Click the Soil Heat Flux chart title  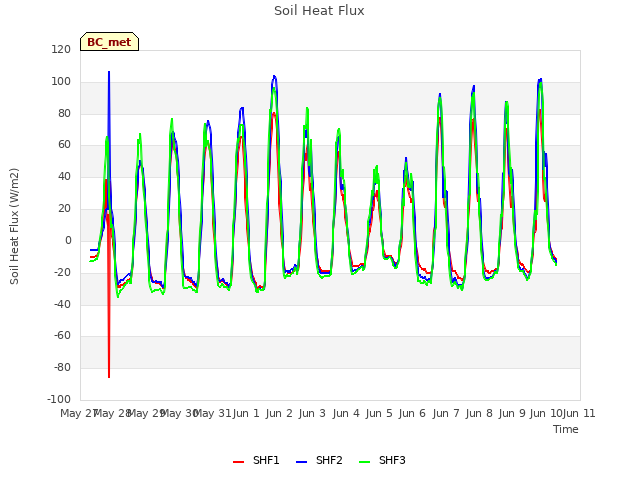coord(319,11)
